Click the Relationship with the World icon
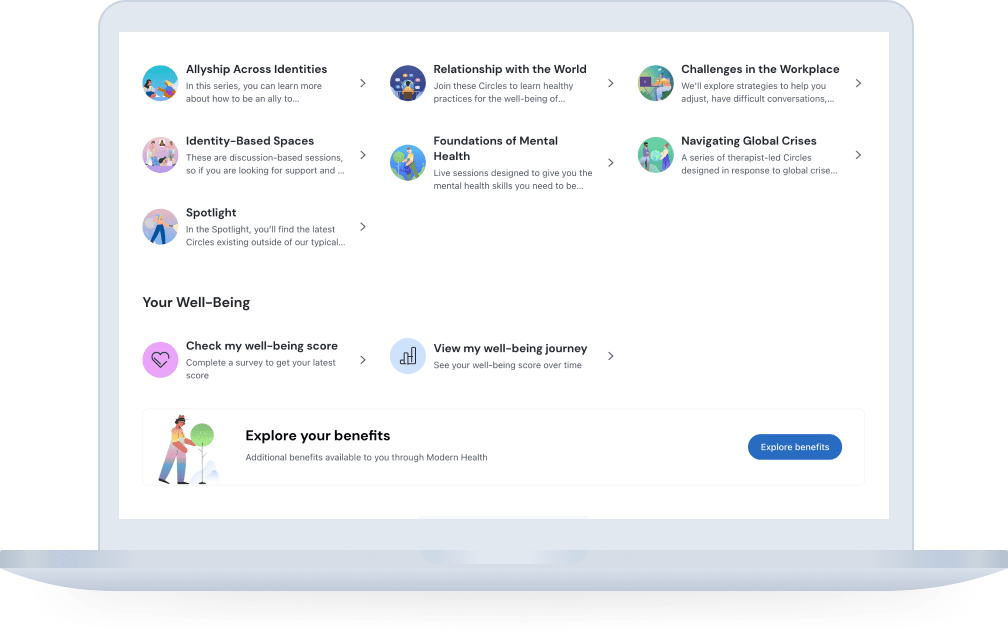 point(408,83)
